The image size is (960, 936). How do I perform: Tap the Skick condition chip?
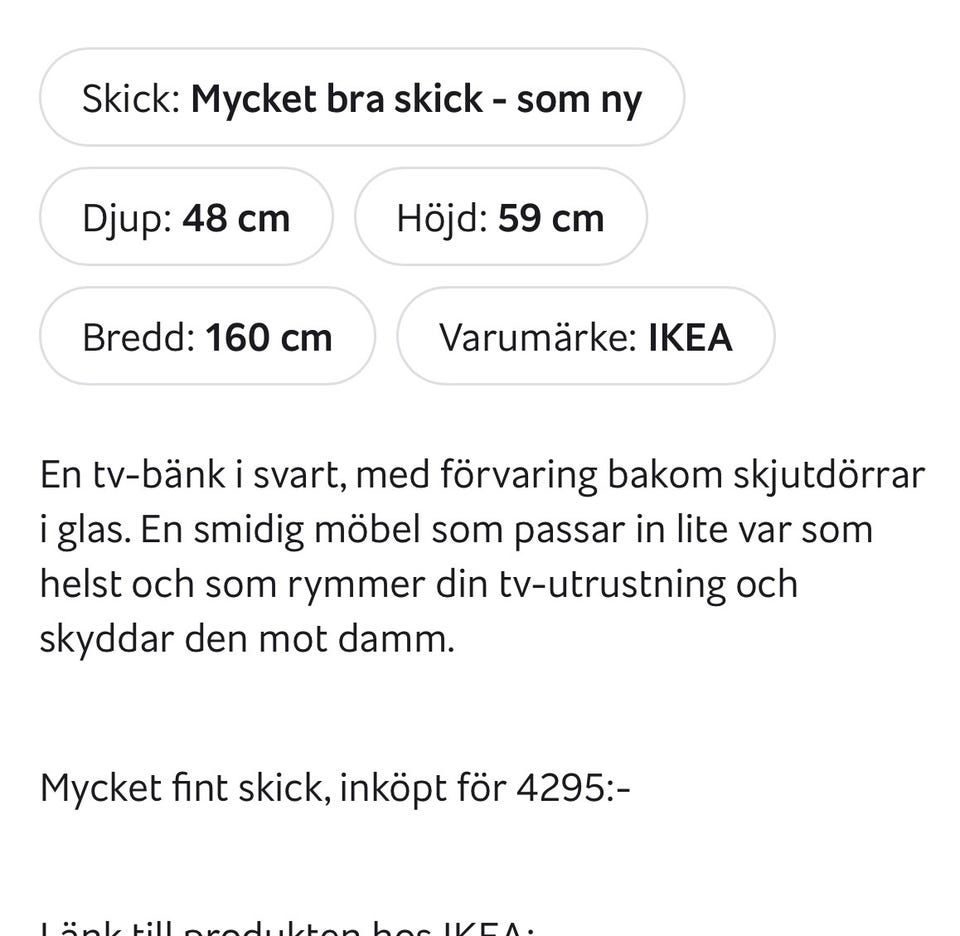362,97
